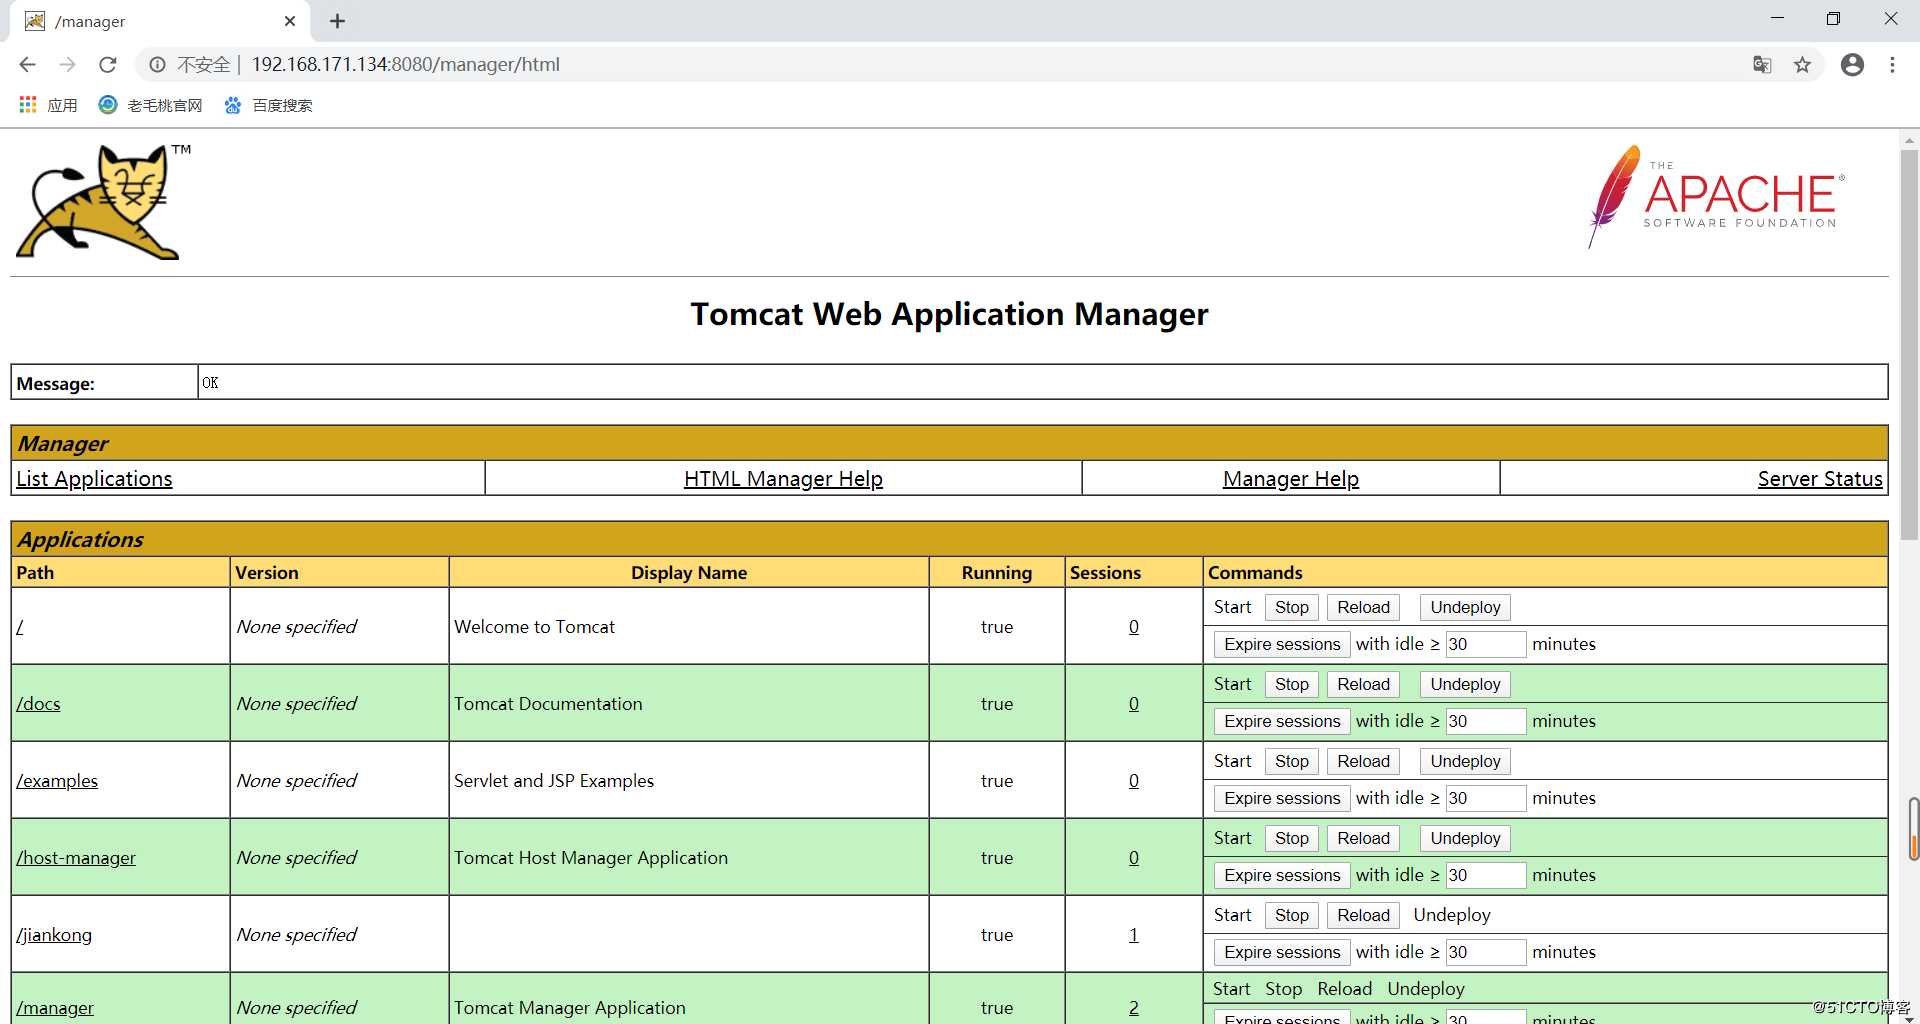
Task: Open the user profile icon
Action: click(1852, 65)
